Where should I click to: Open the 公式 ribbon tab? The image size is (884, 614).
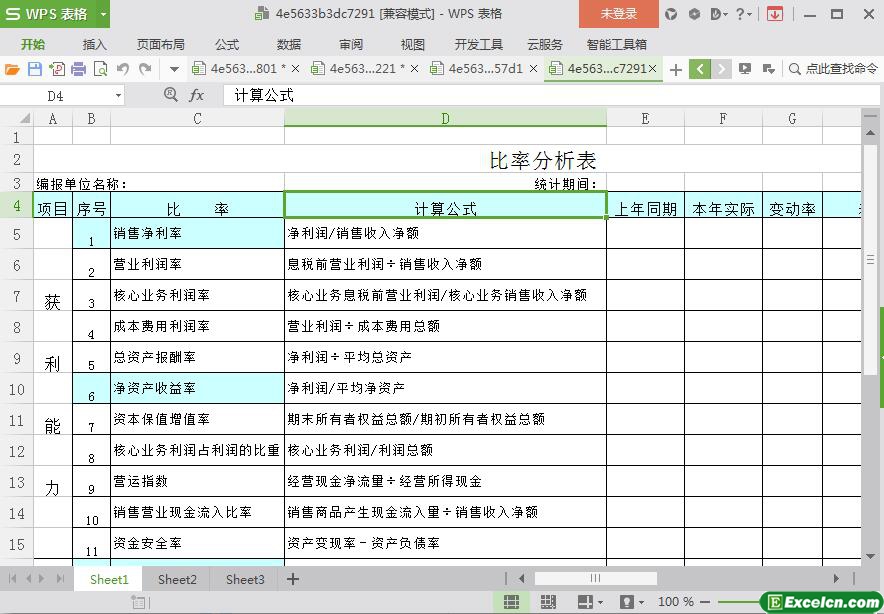227,44
